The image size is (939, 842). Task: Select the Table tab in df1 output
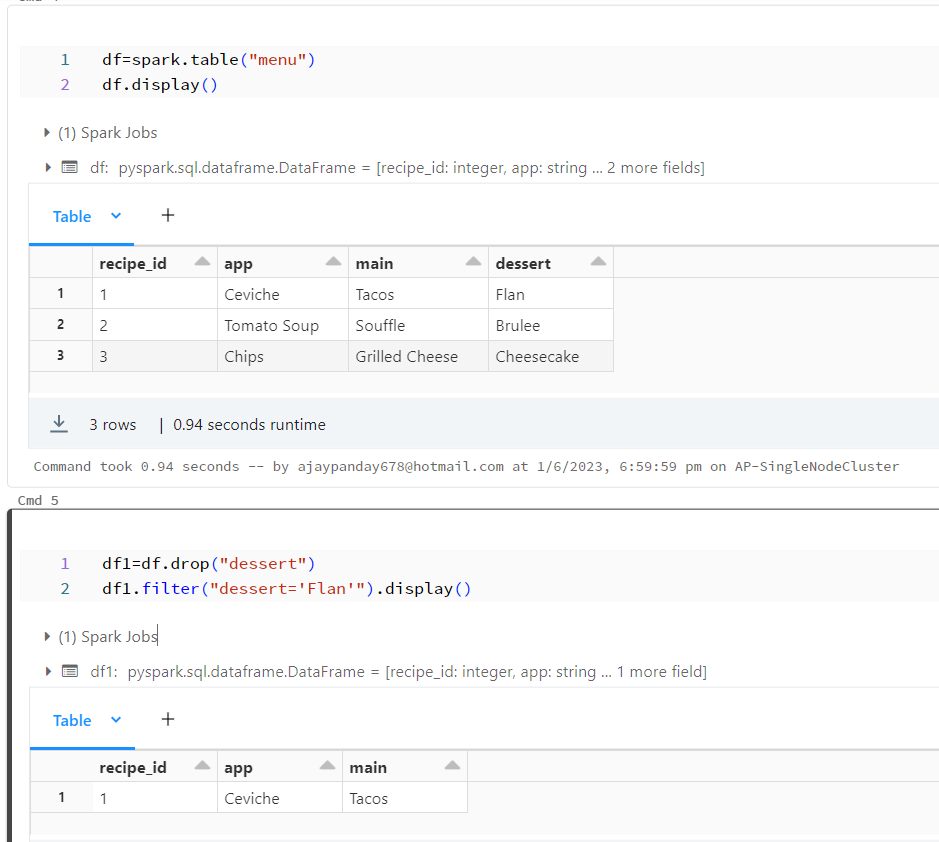click(x=71, y=720)
